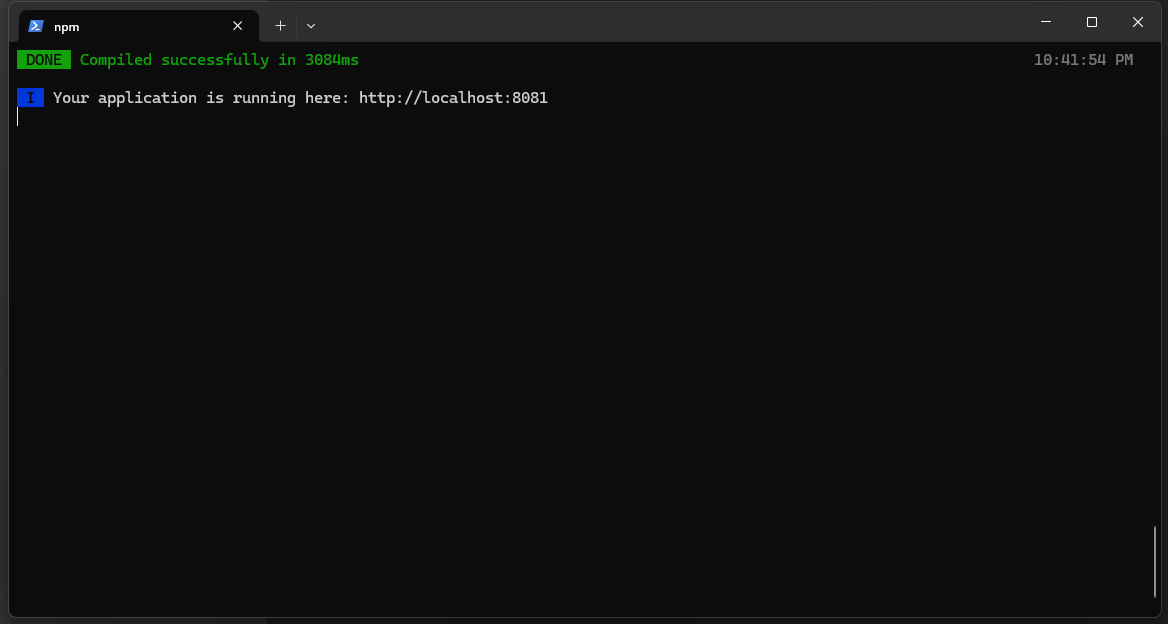Screen dimensions: 1168x624
Task: Click the blue I info badge
Action: pos(30,98)
